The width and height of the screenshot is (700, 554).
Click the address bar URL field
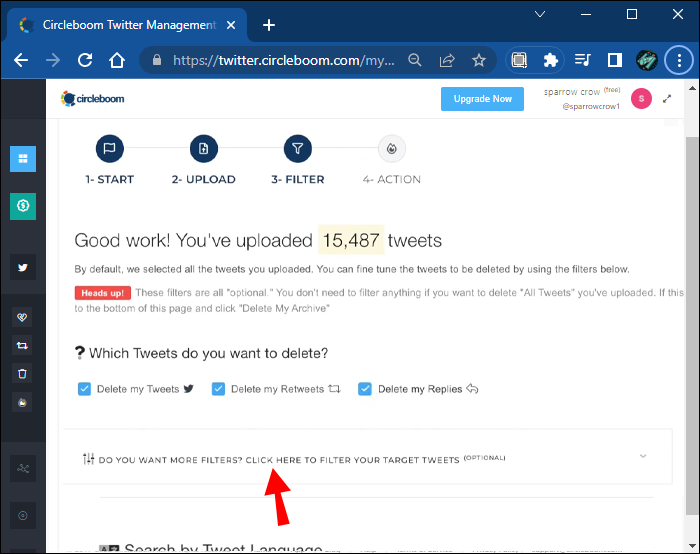coord(284,60)
